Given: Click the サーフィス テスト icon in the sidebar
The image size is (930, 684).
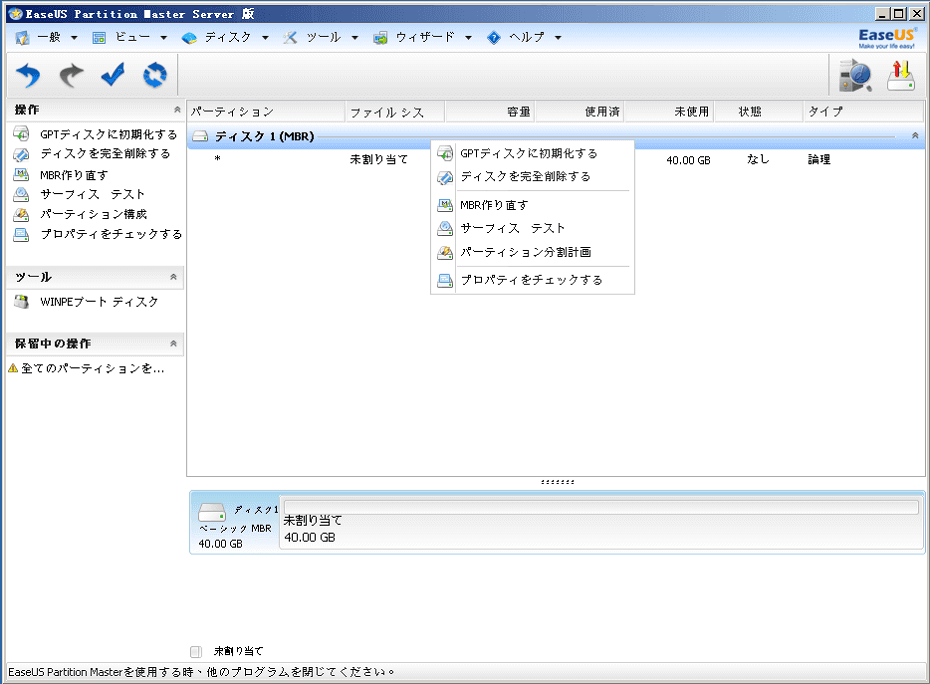Looking at the screenshot, I should click(x=21, y=194).
